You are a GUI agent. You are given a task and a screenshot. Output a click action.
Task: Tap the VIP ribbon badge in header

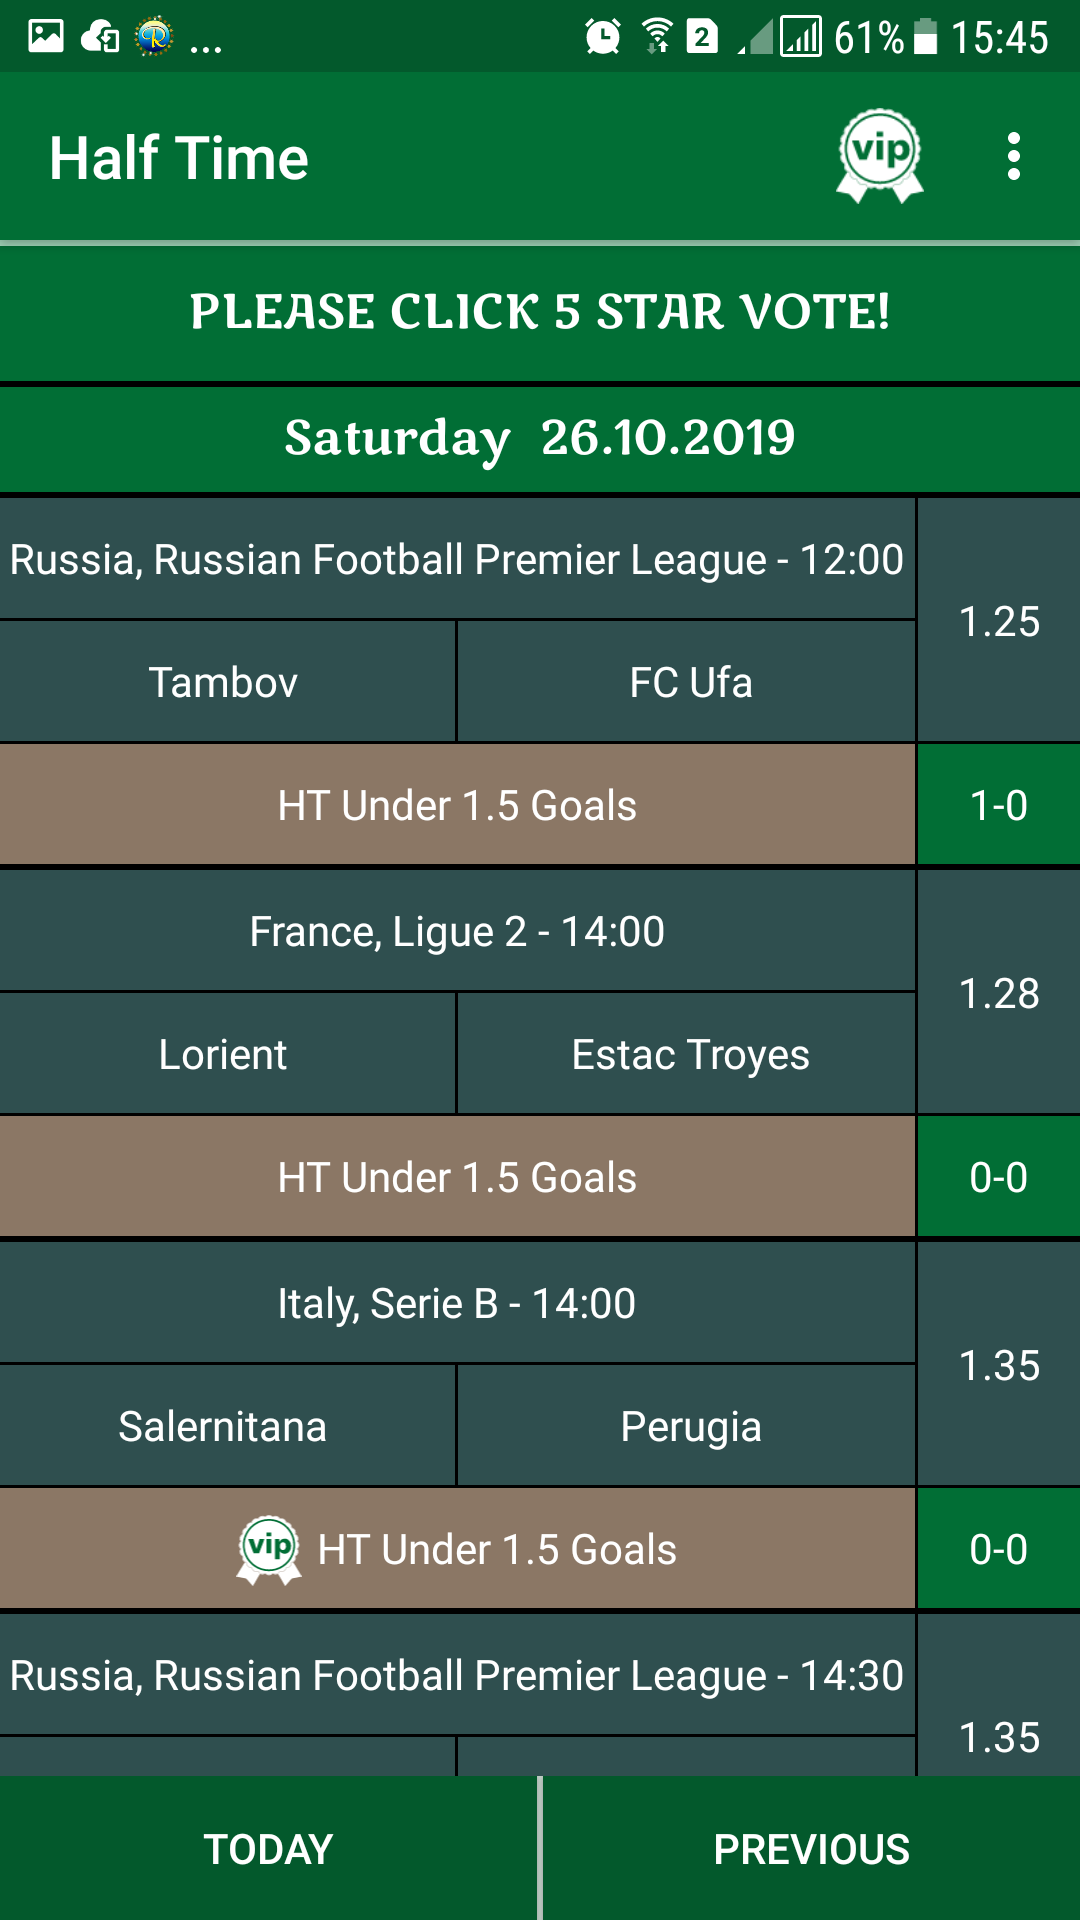(880, 156)
